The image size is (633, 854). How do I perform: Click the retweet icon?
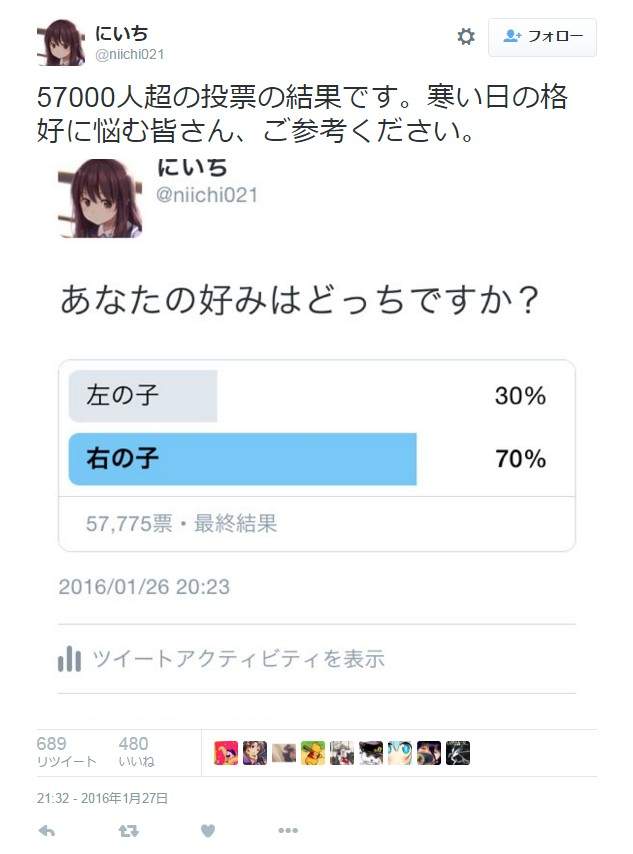pos(128,831)
